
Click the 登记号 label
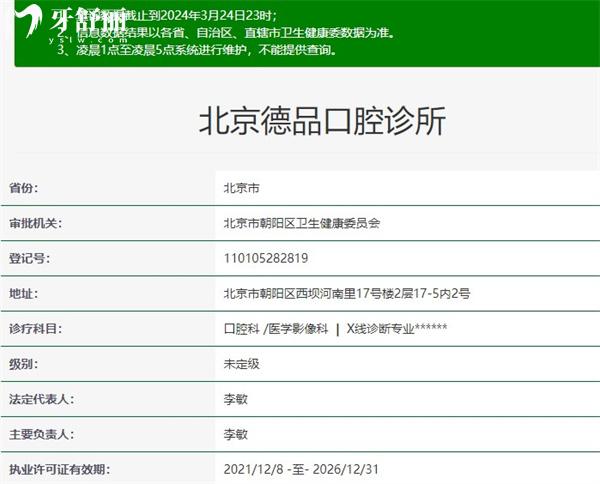point(29,258)
